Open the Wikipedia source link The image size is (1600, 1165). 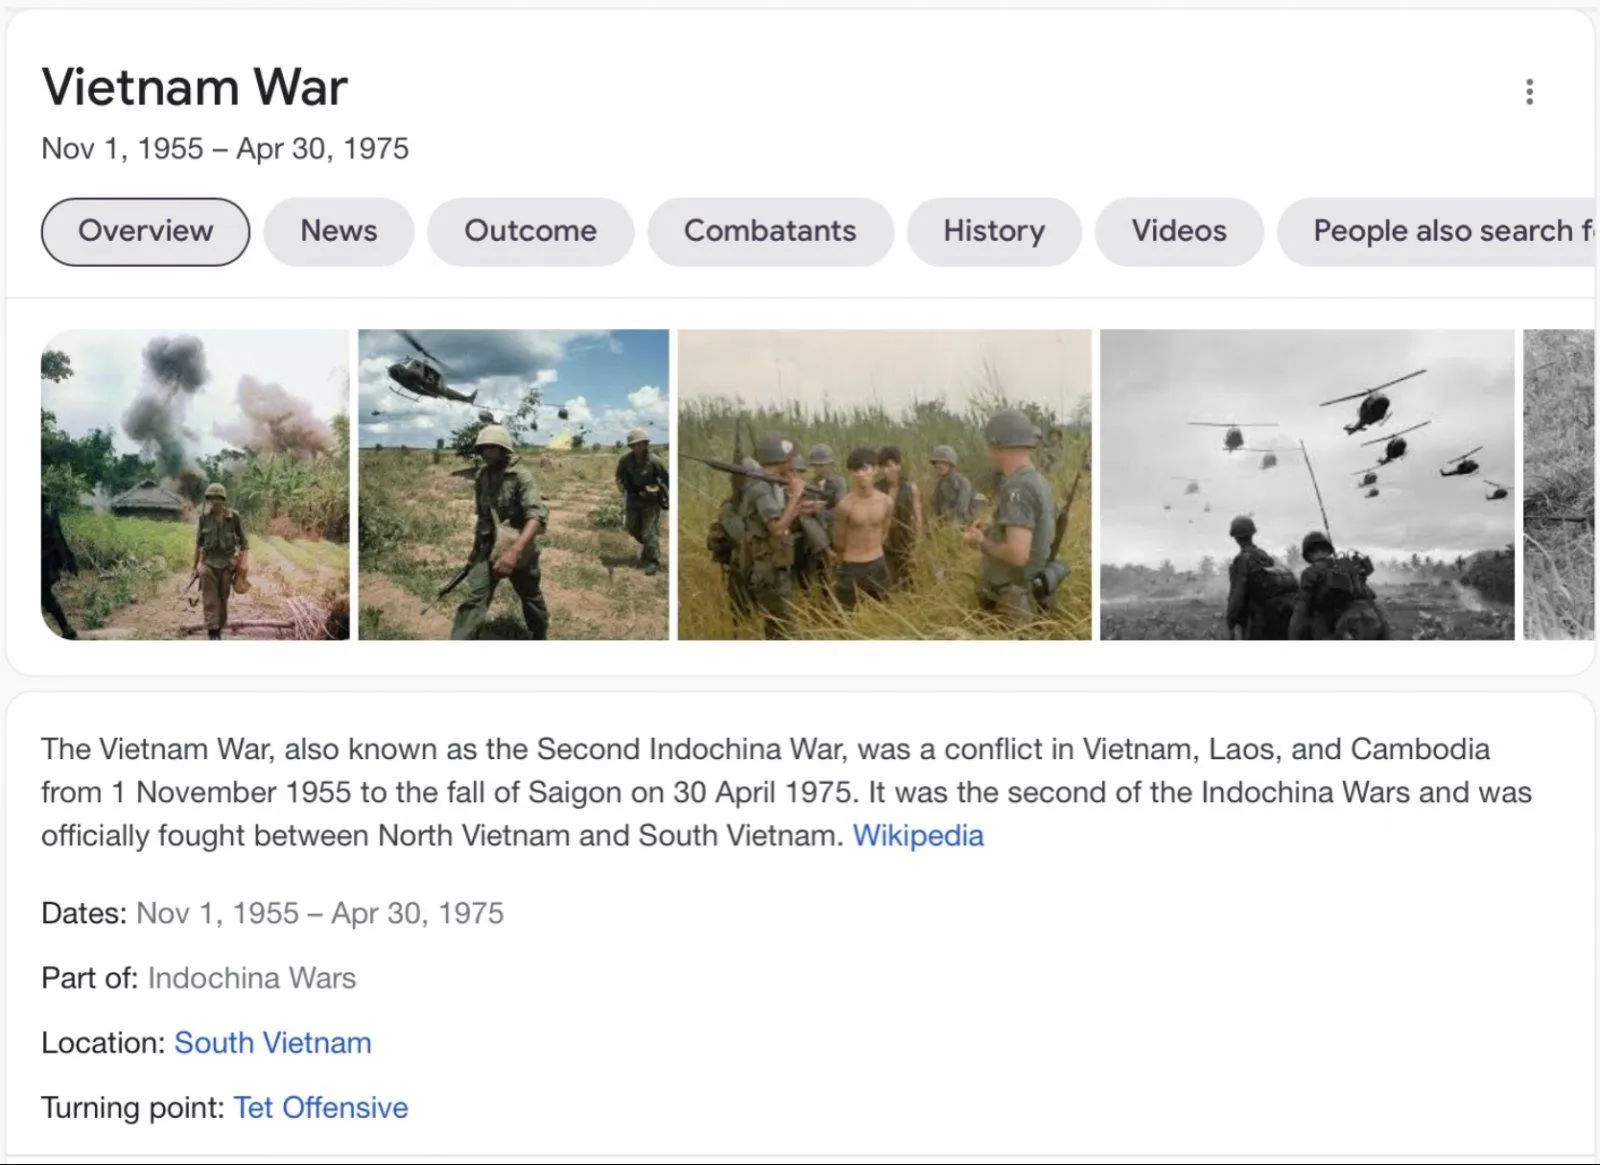pos(917,835)
